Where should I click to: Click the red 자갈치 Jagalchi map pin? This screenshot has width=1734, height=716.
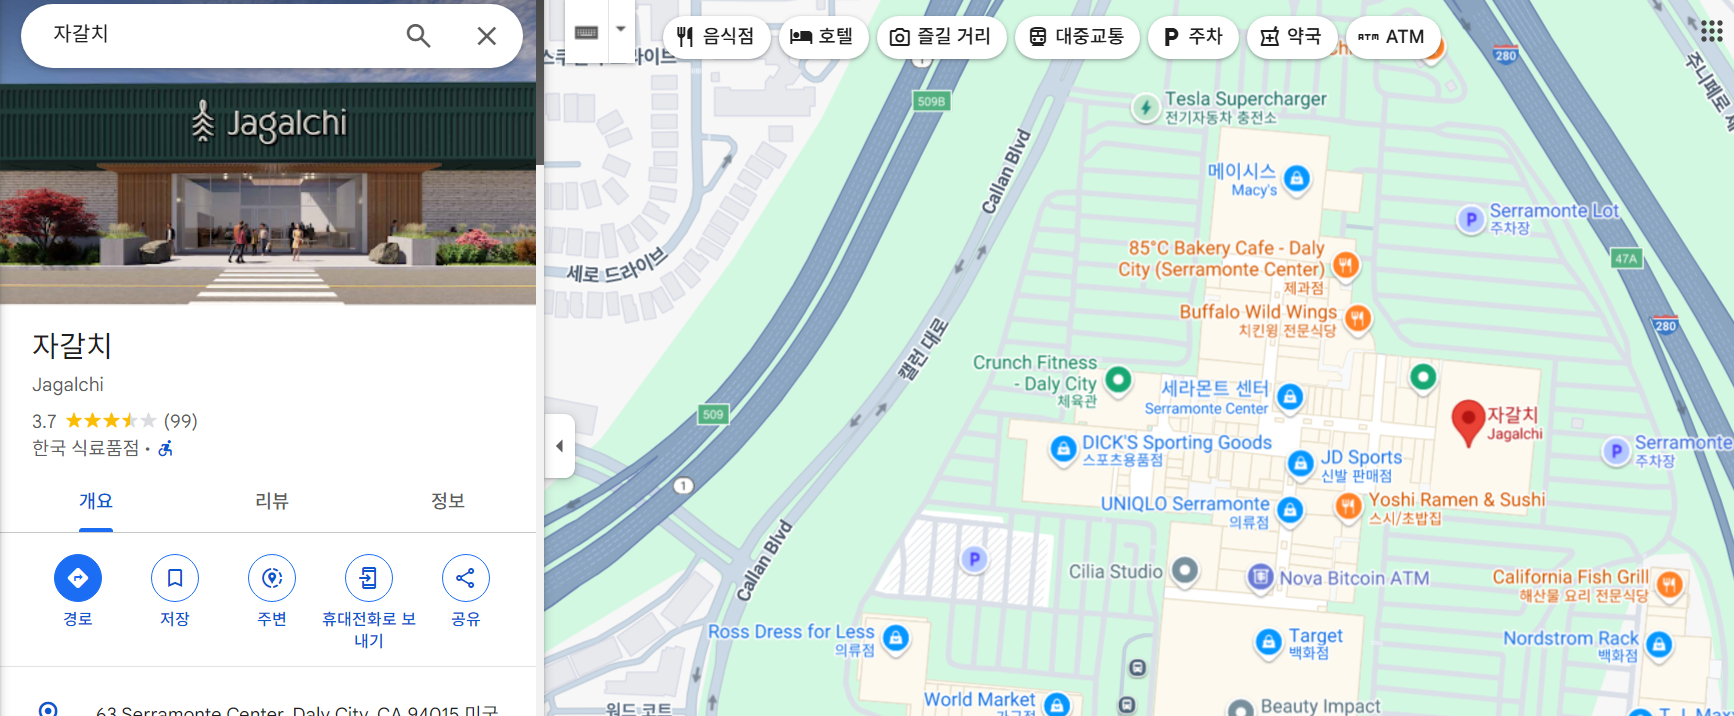(1467, 422)
